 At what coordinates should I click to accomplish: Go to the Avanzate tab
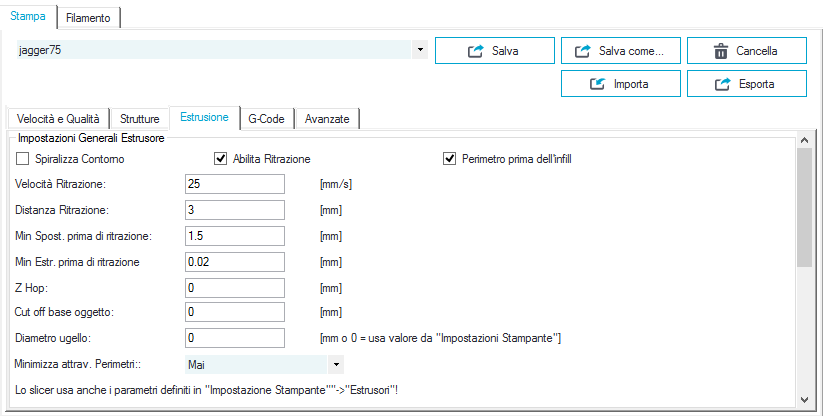[327, 119]
